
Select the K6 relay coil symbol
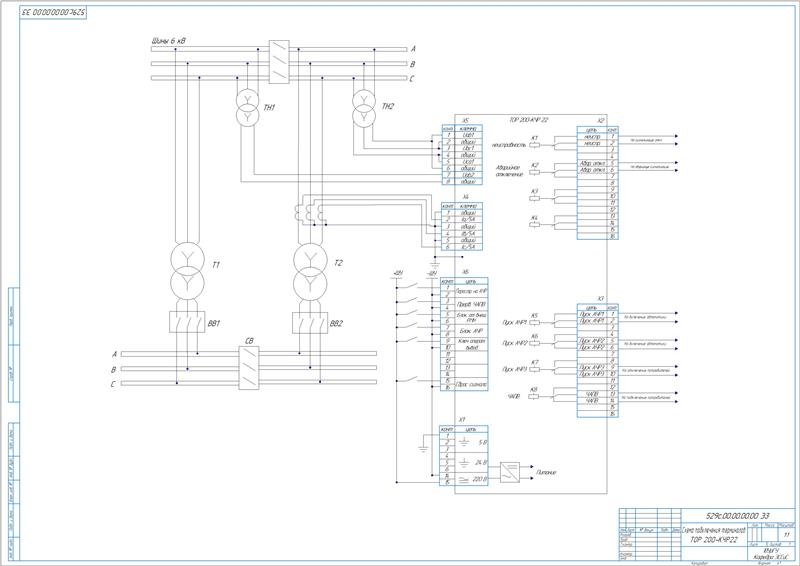[x=534, y=344]
